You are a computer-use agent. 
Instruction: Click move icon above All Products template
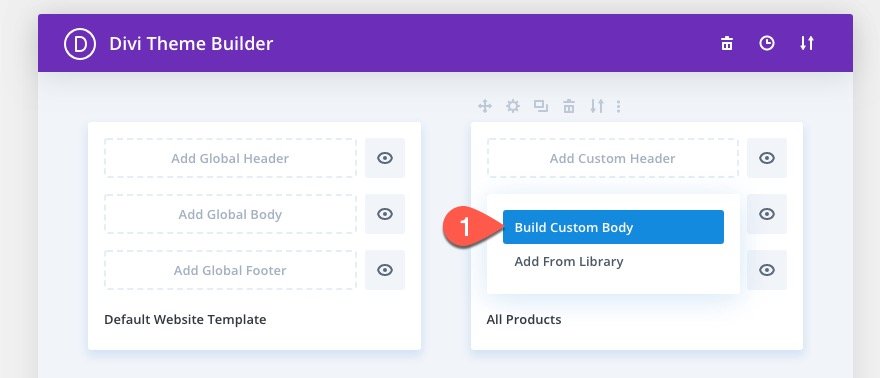tap(485, 105)
